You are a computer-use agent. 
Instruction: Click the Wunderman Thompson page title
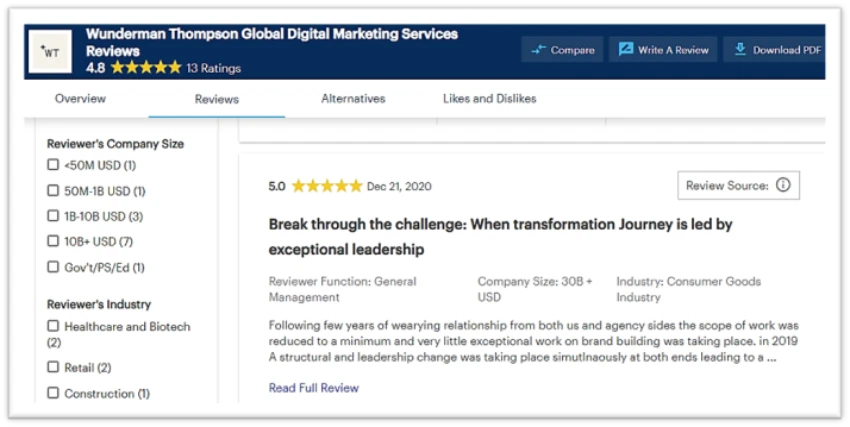272,42
